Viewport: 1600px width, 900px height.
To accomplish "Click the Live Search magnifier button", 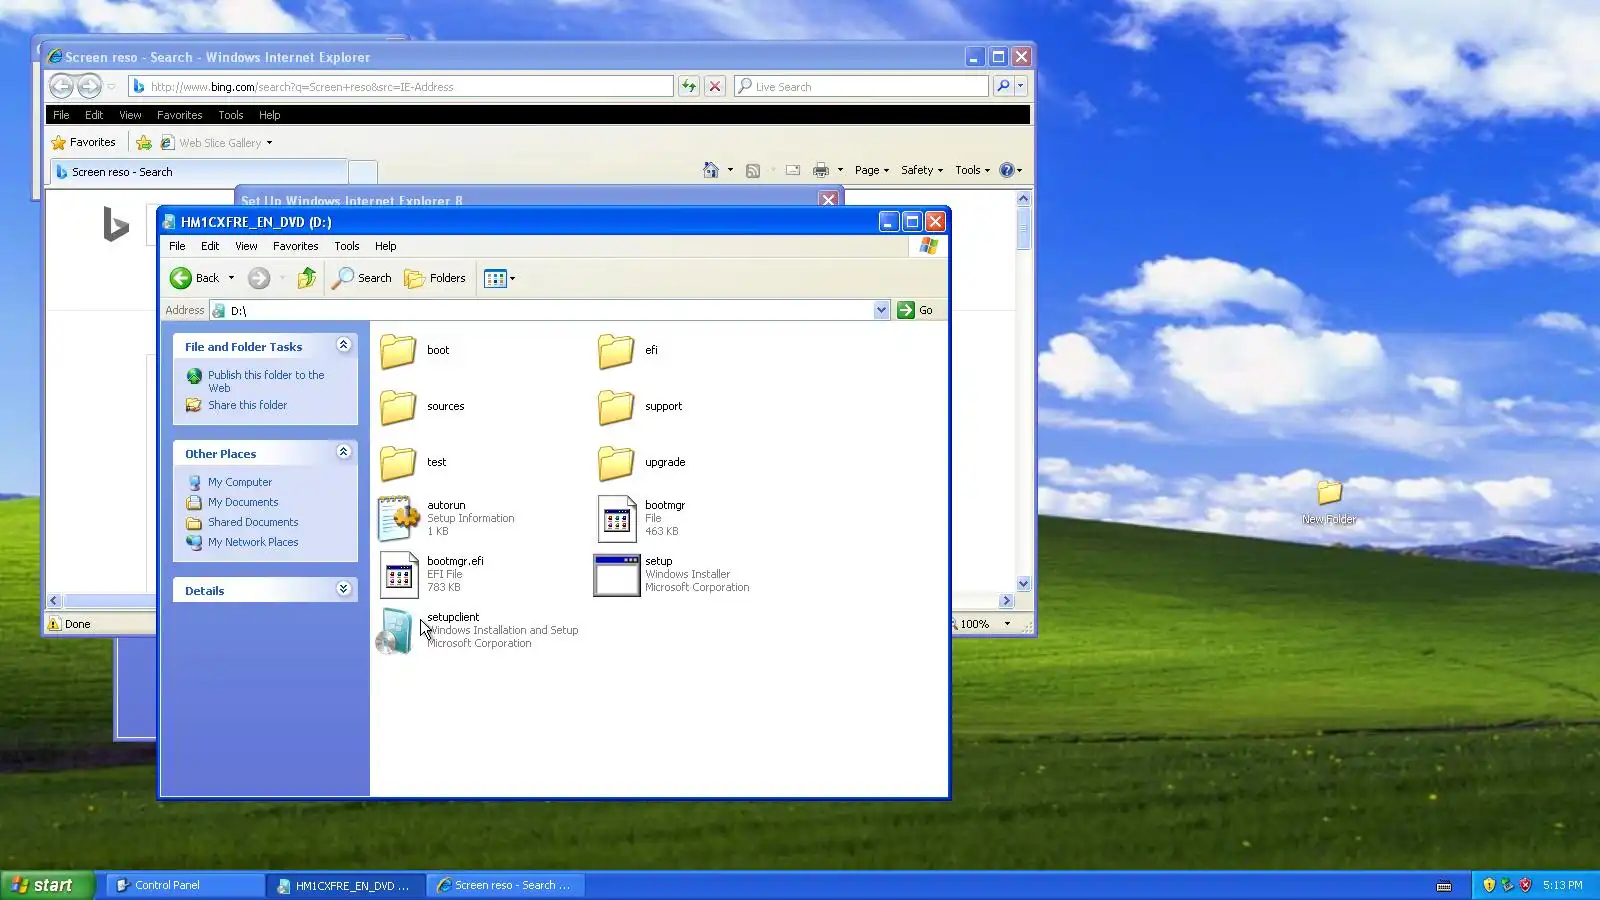I will pos(1003,87).
